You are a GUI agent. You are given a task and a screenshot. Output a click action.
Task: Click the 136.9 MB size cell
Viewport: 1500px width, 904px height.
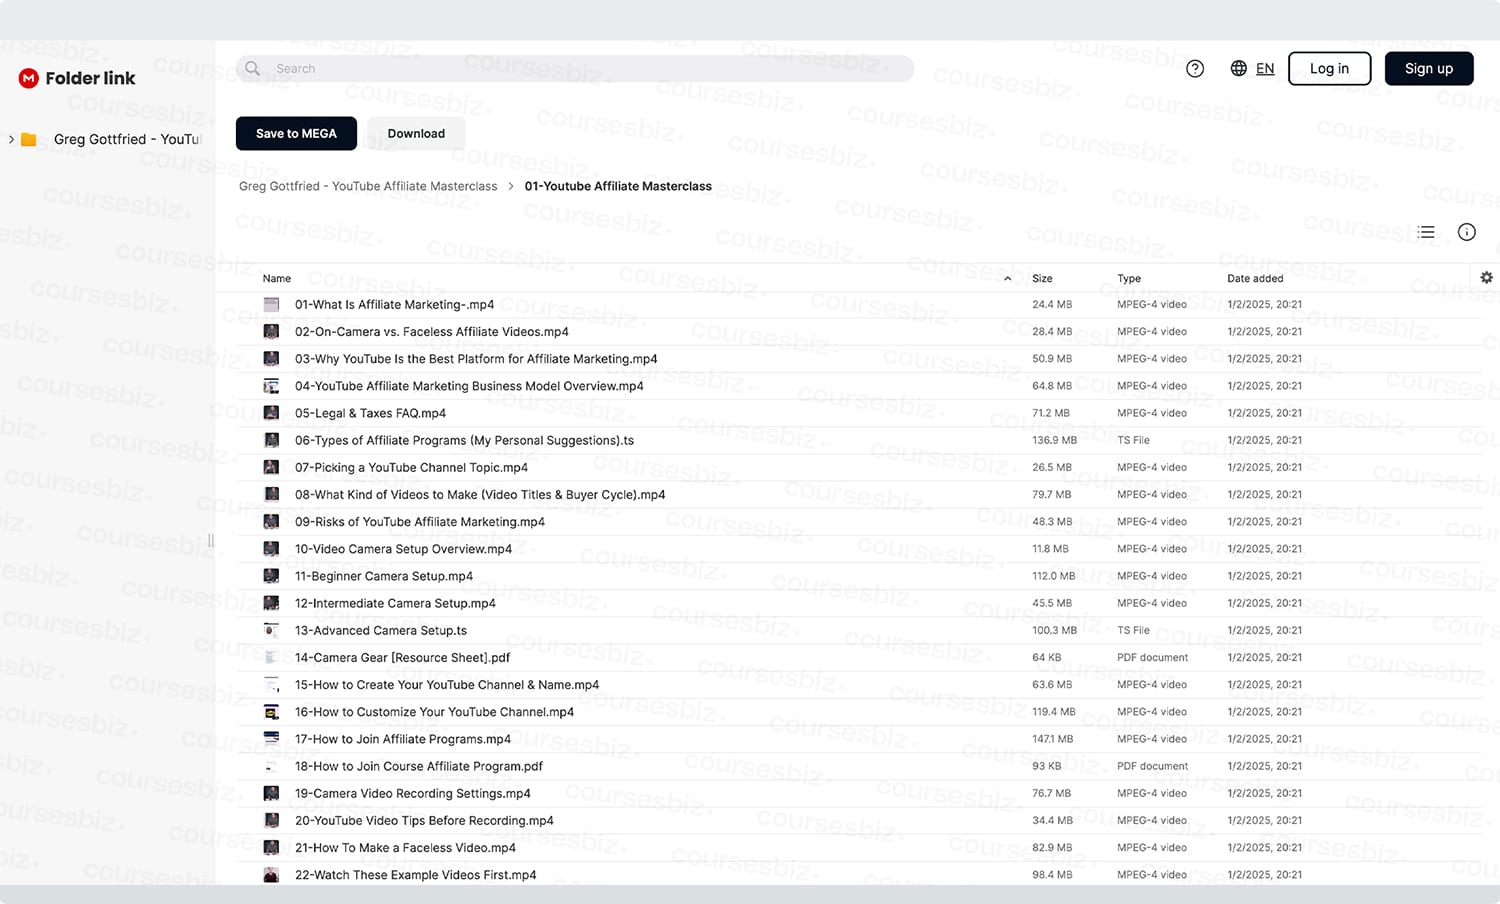(1054, 440)
